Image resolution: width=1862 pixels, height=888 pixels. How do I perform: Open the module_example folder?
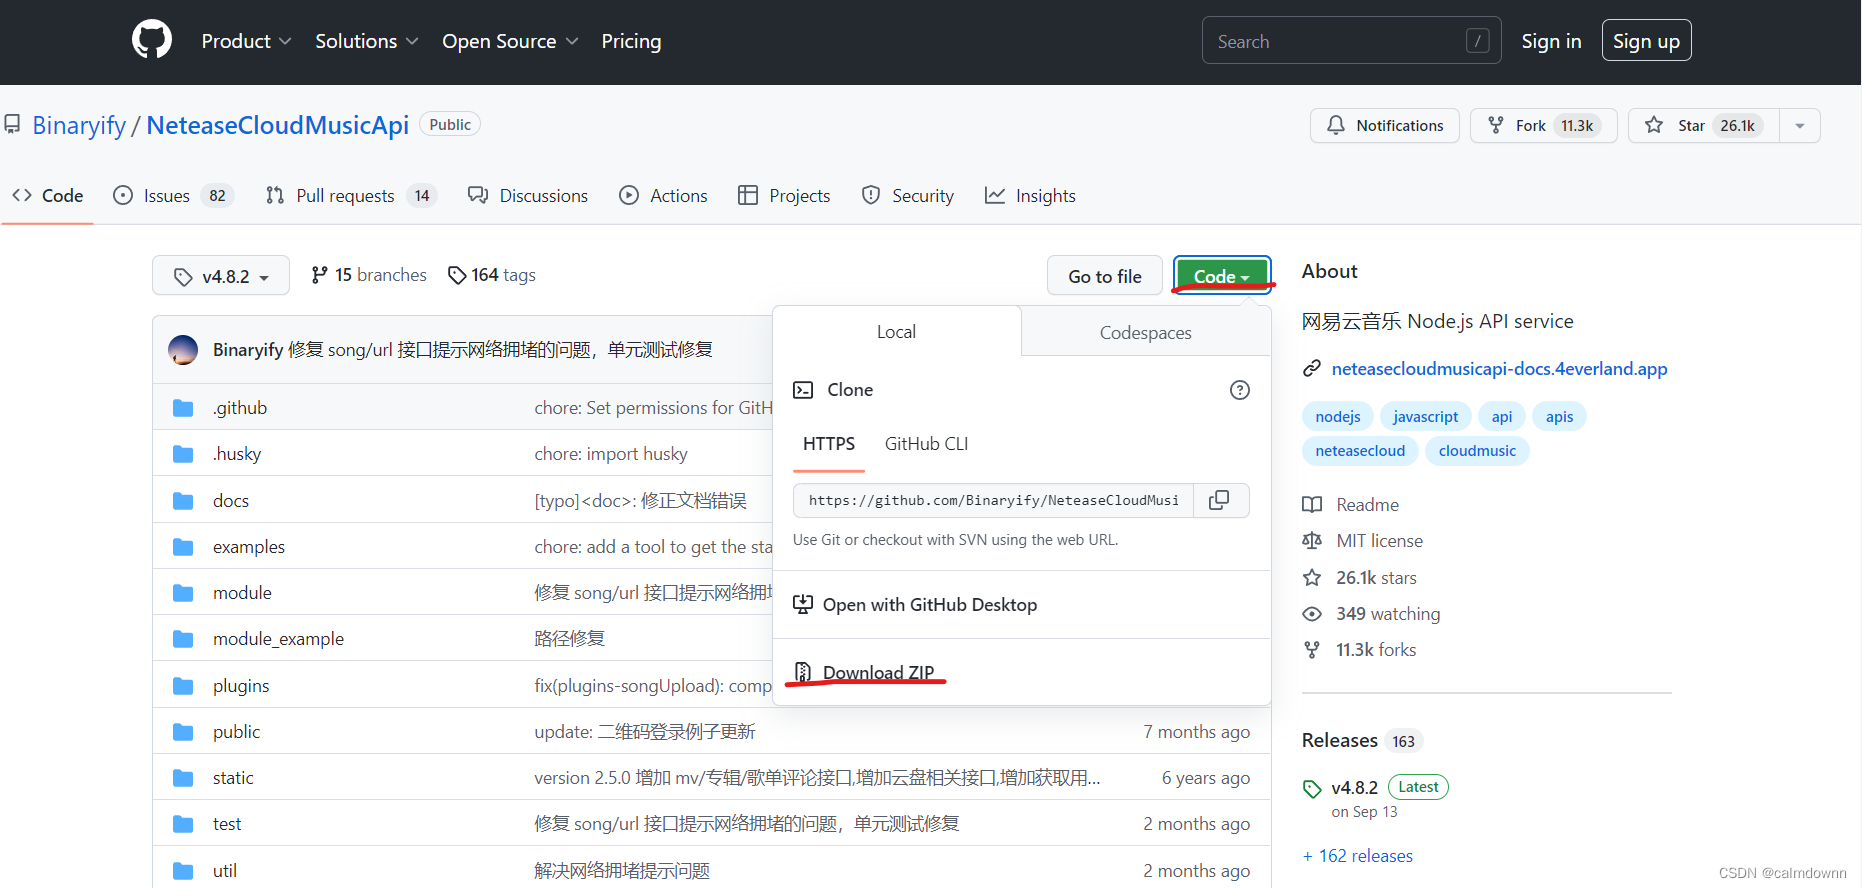coord(278,639)
